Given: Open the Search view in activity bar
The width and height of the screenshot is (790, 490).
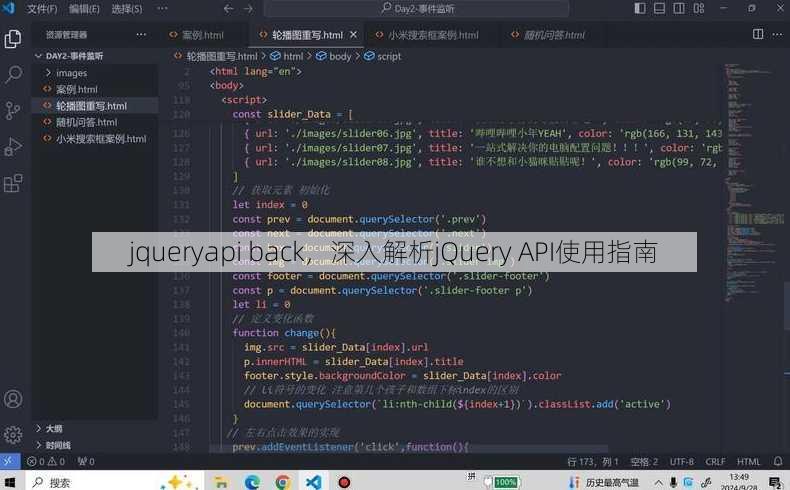Looking at the screenshot, I should click(x=13, y=75).
